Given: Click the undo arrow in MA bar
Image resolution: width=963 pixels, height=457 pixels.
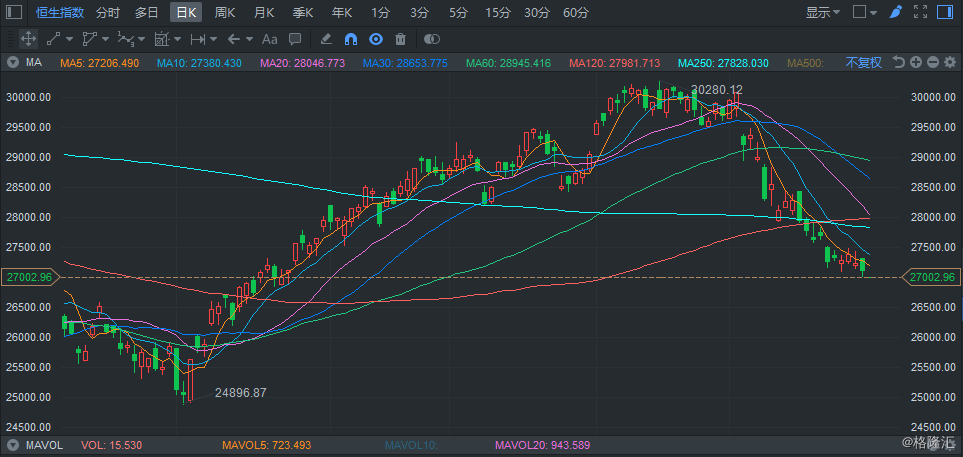Looking at the screenshot, I should (x=899, y=62).
